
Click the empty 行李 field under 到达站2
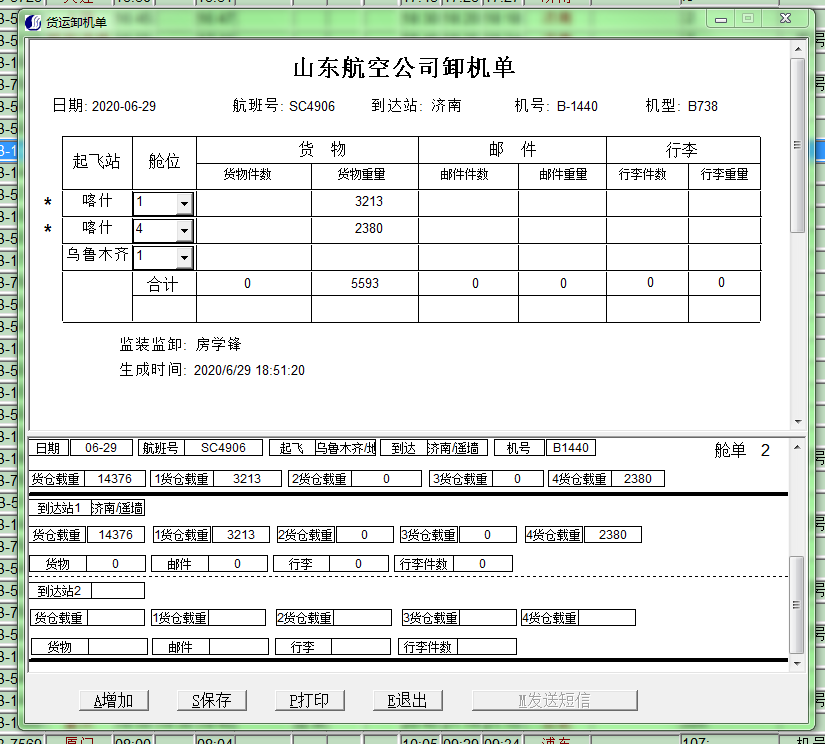(x=361, y=646)
